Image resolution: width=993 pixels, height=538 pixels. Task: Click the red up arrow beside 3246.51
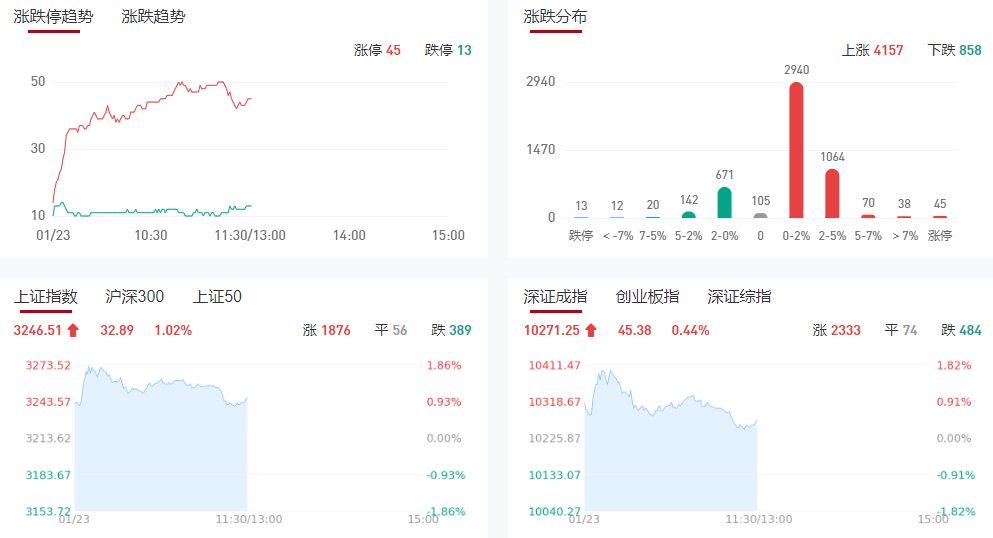tap(73, 330)
